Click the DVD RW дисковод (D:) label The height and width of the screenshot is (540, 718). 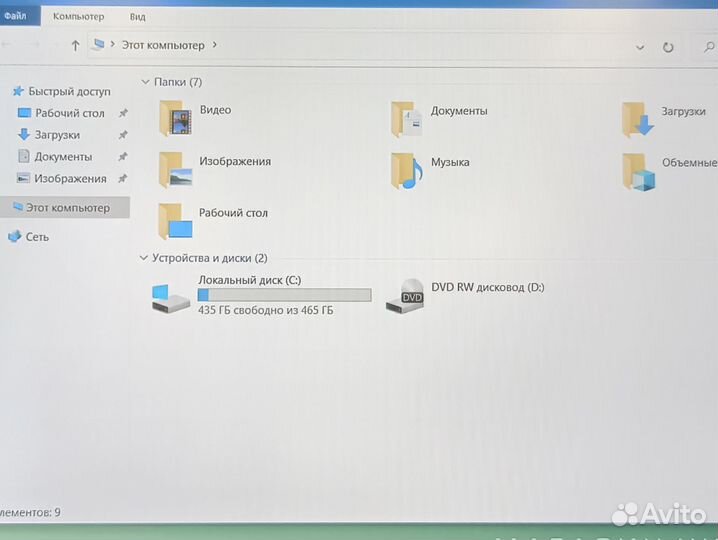488,287
